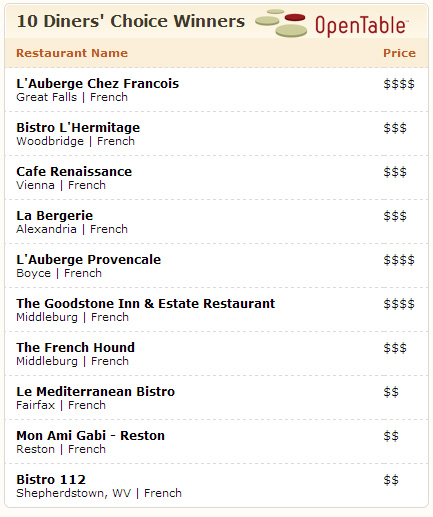Image resolution: width=433 pixels, height=517 pixels.
Task: Open L'Auberge Chez Francois restaurant link
Action: click(x=98, y=84)
